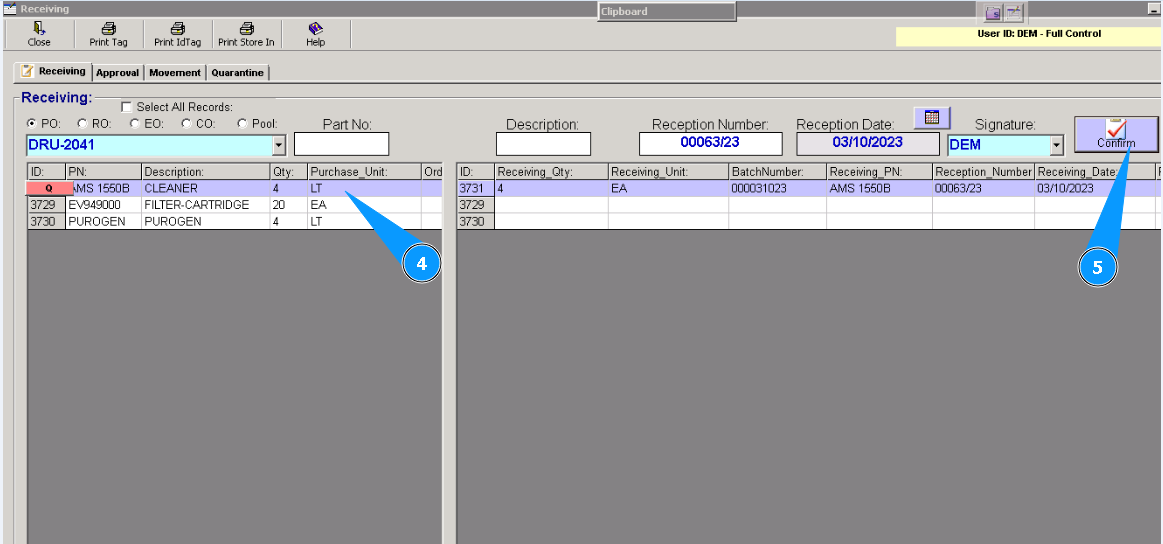The width and height of the screenshot is (1163, 544).
Task: Click the Purchase_Unit column header
Action: point(364,172)
